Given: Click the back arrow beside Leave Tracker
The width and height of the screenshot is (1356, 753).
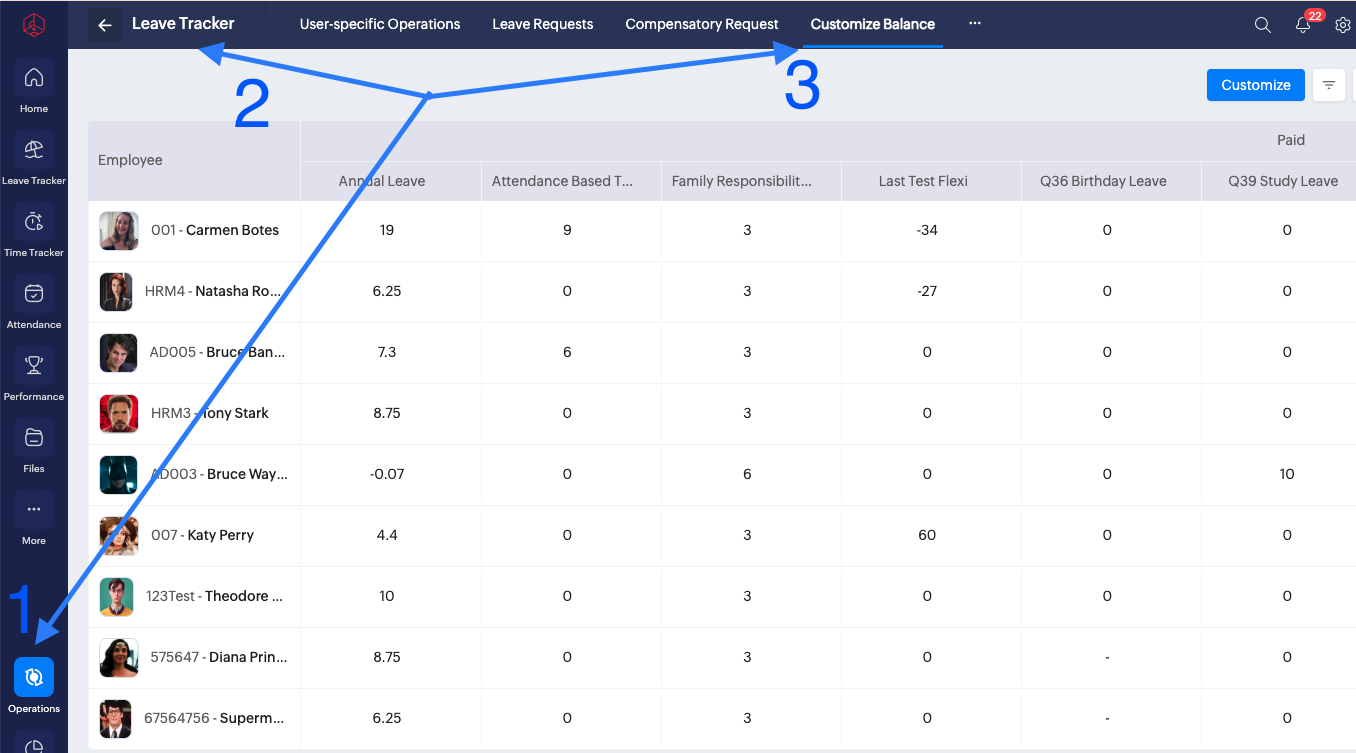Looking at the screenshot, I should (105, 25).
